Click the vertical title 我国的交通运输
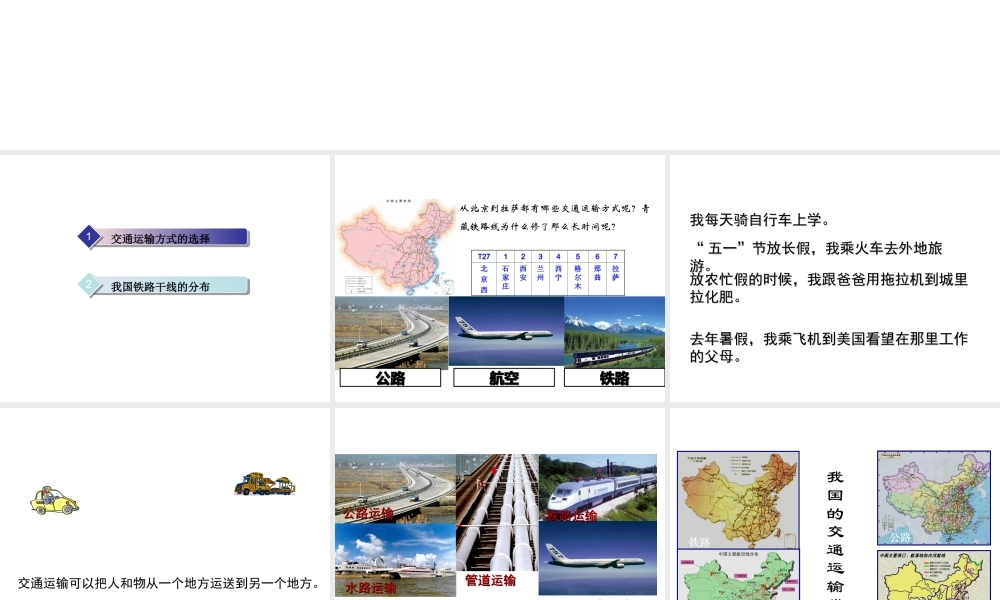 point(835,536)
